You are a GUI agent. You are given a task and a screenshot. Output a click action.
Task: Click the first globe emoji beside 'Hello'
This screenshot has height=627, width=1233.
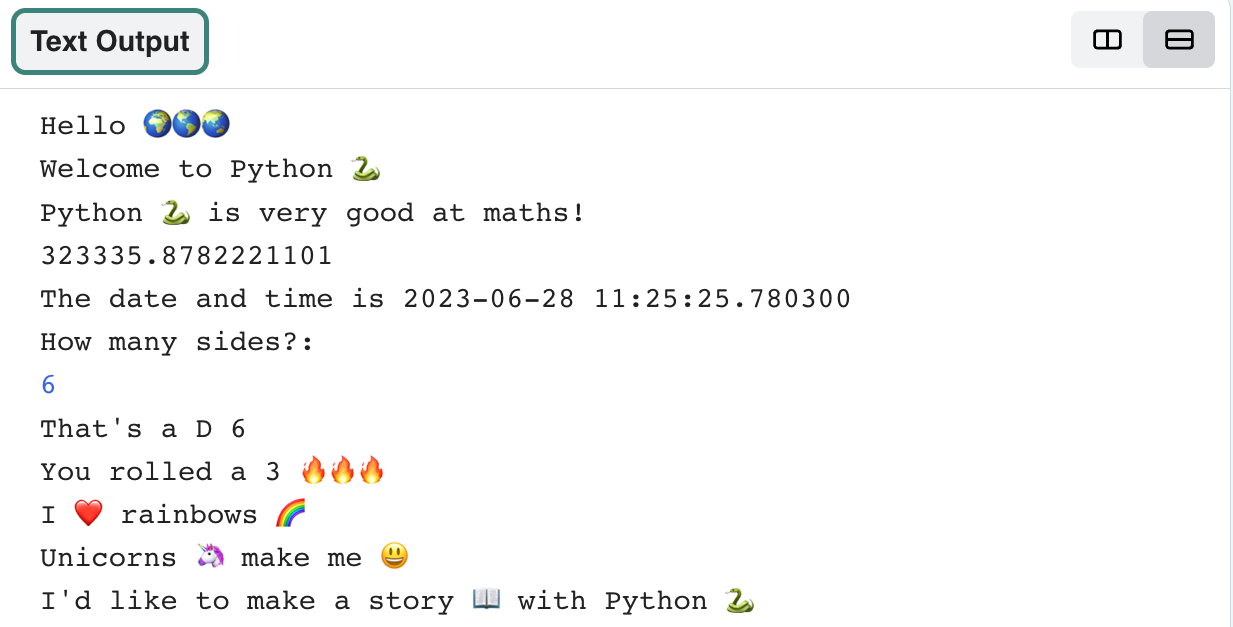pos(159,122)
